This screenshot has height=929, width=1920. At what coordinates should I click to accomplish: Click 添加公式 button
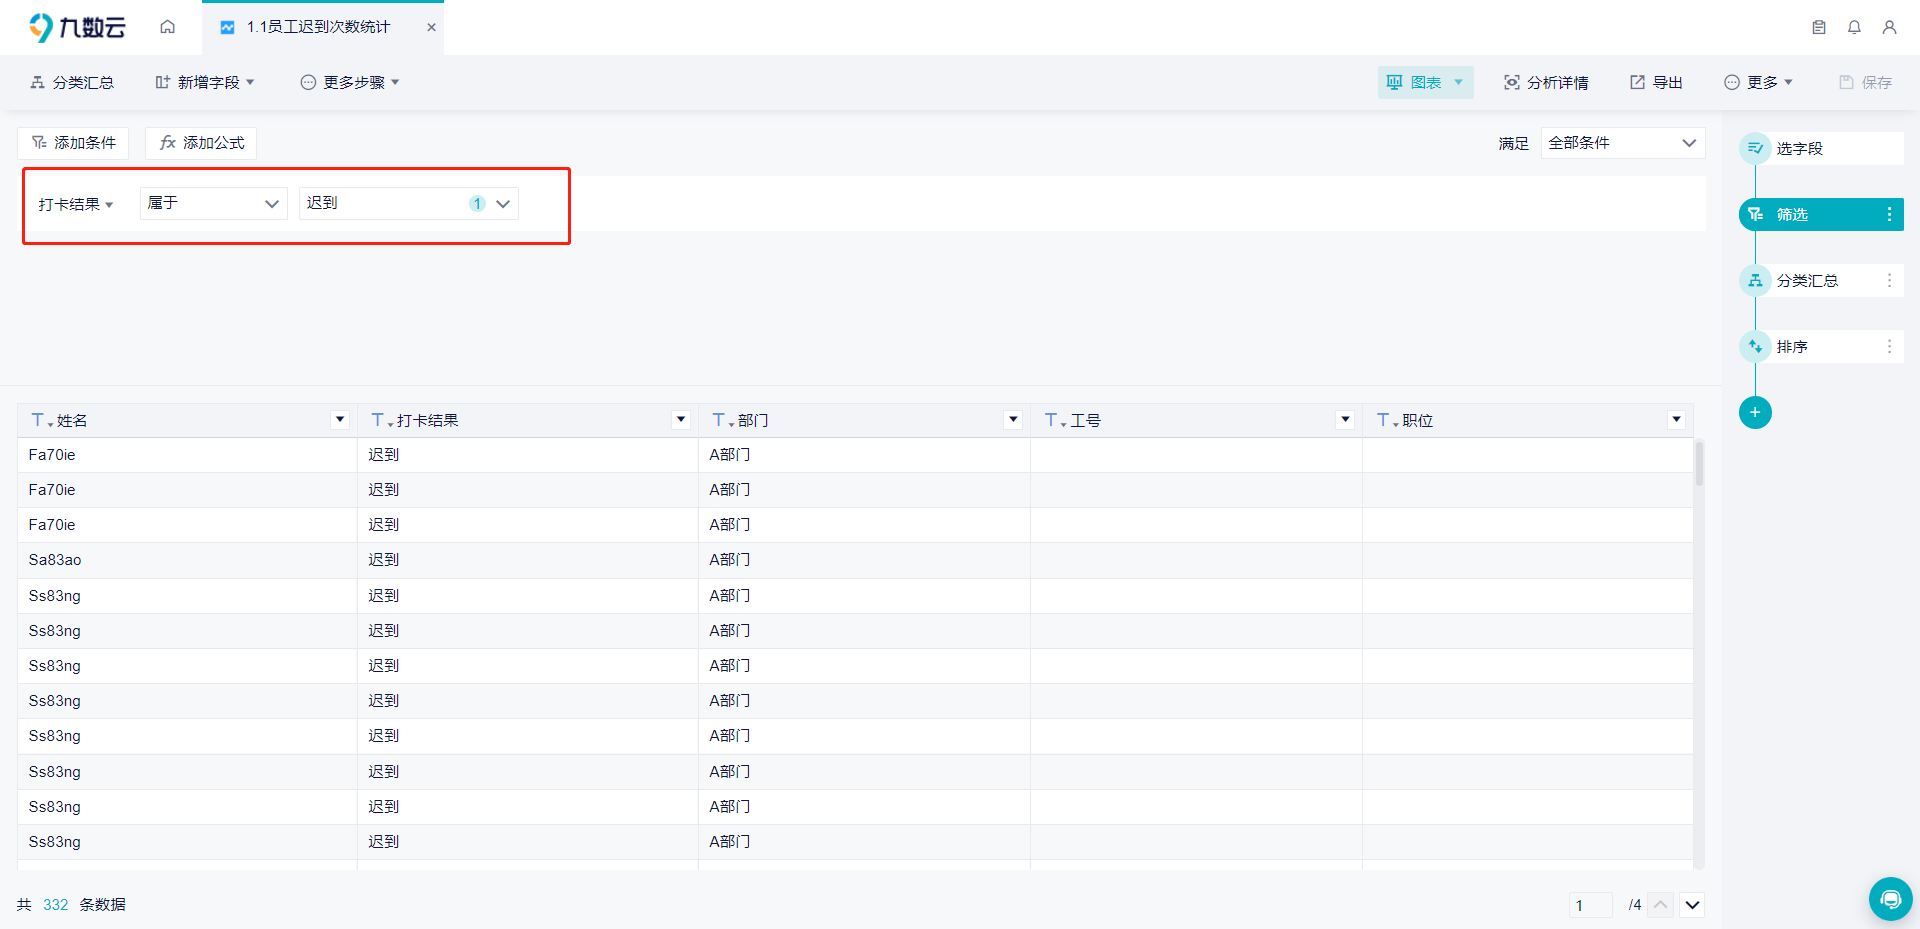tap(201, 143)
